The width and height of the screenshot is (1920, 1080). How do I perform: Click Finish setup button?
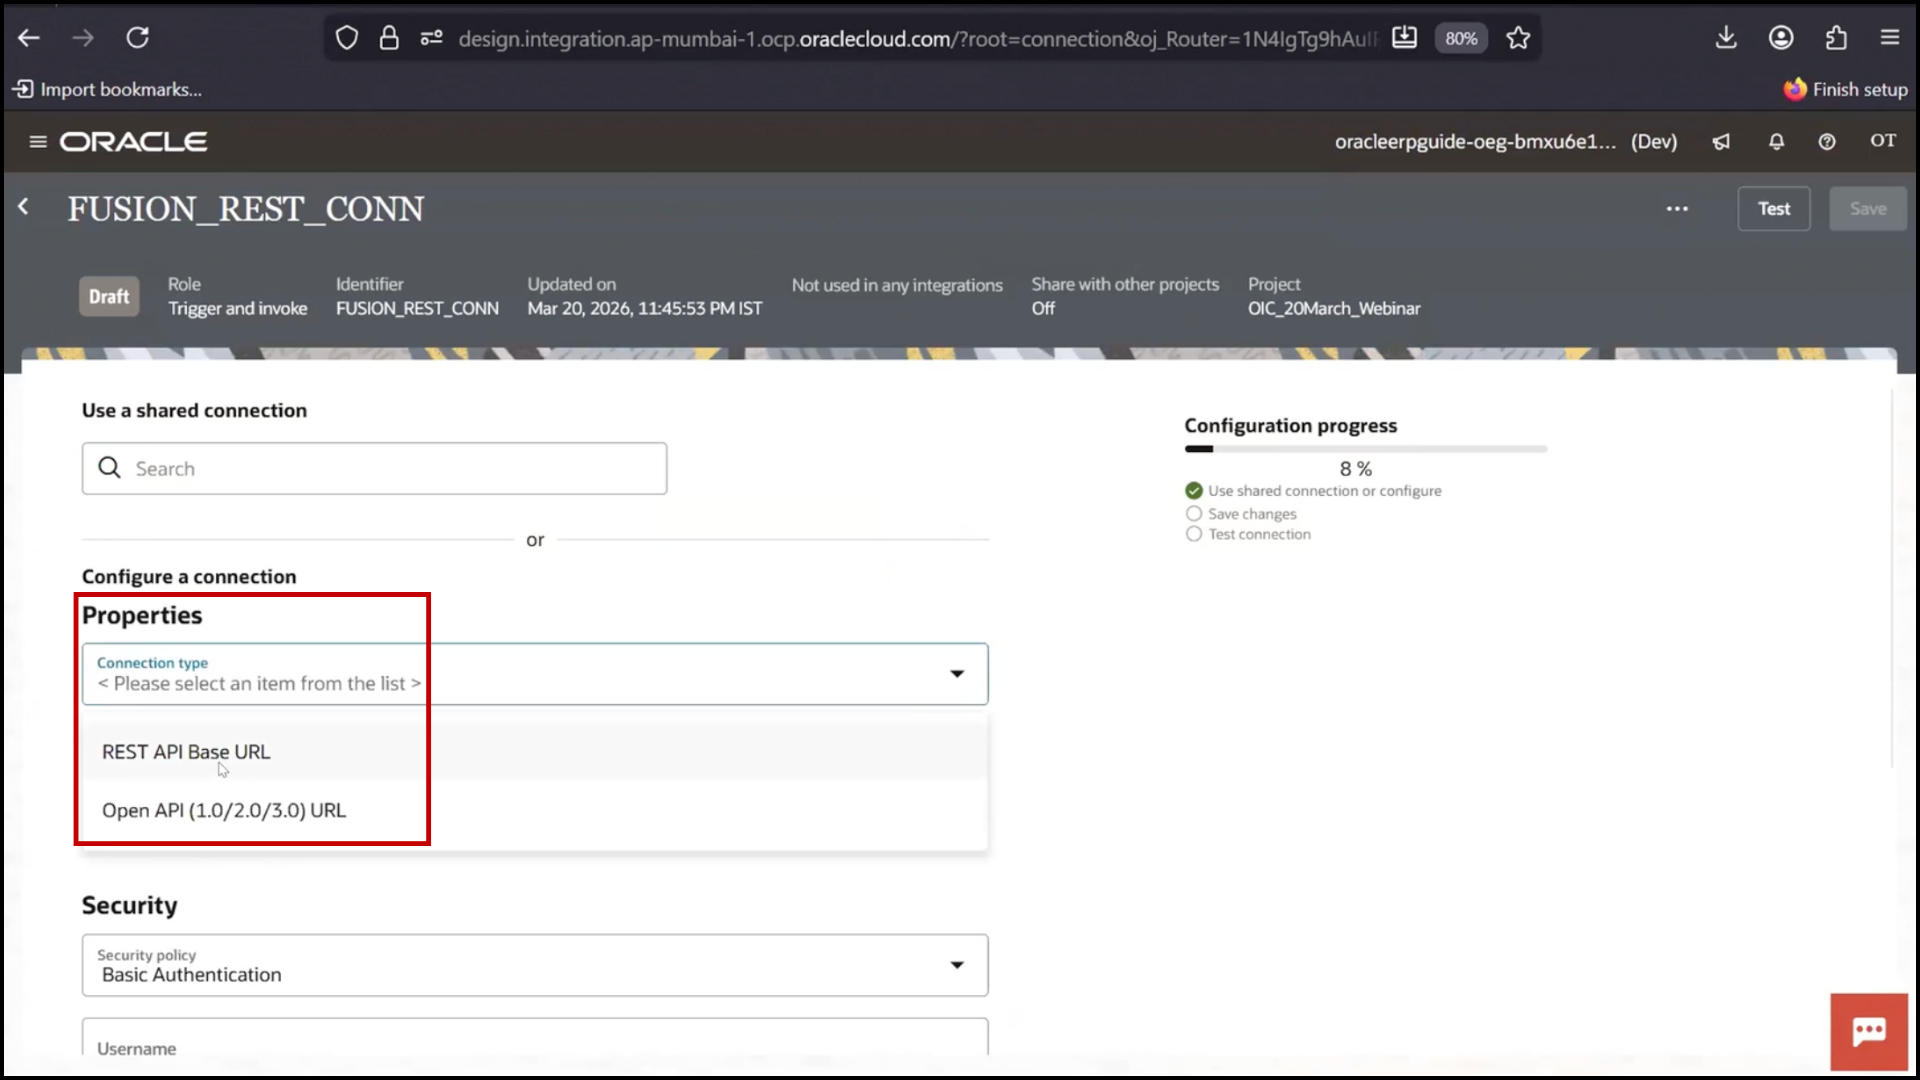(x=1846, y=89)
